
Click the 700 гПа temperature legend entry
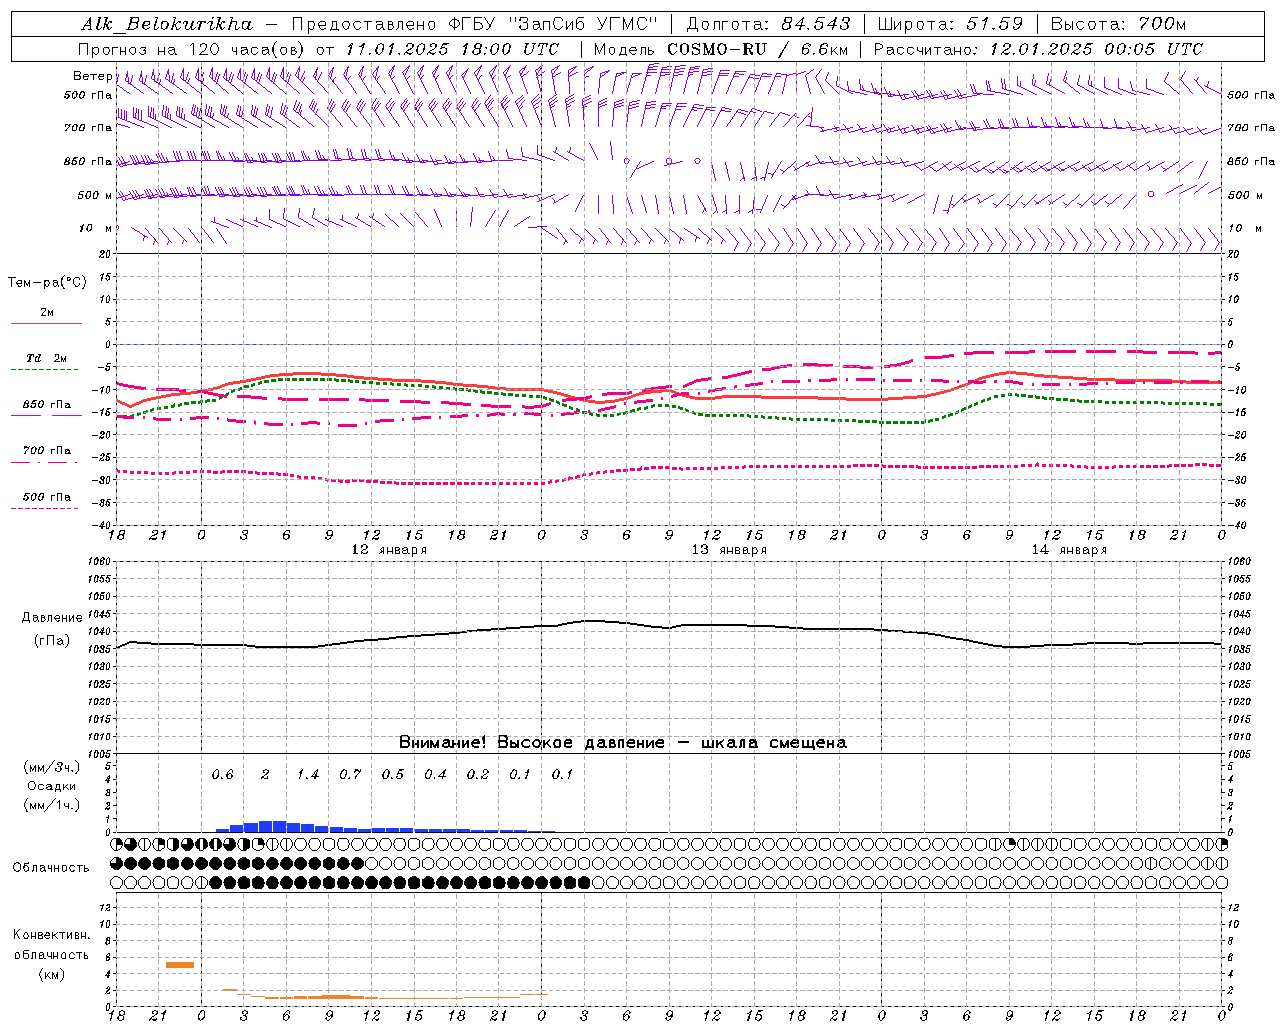click(x=46, y=451)
